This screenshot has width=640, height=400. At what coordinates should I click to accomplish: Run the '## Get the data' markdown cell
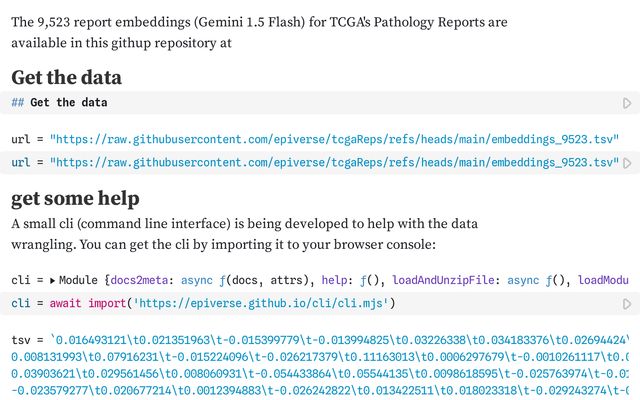tap(627, 103)
